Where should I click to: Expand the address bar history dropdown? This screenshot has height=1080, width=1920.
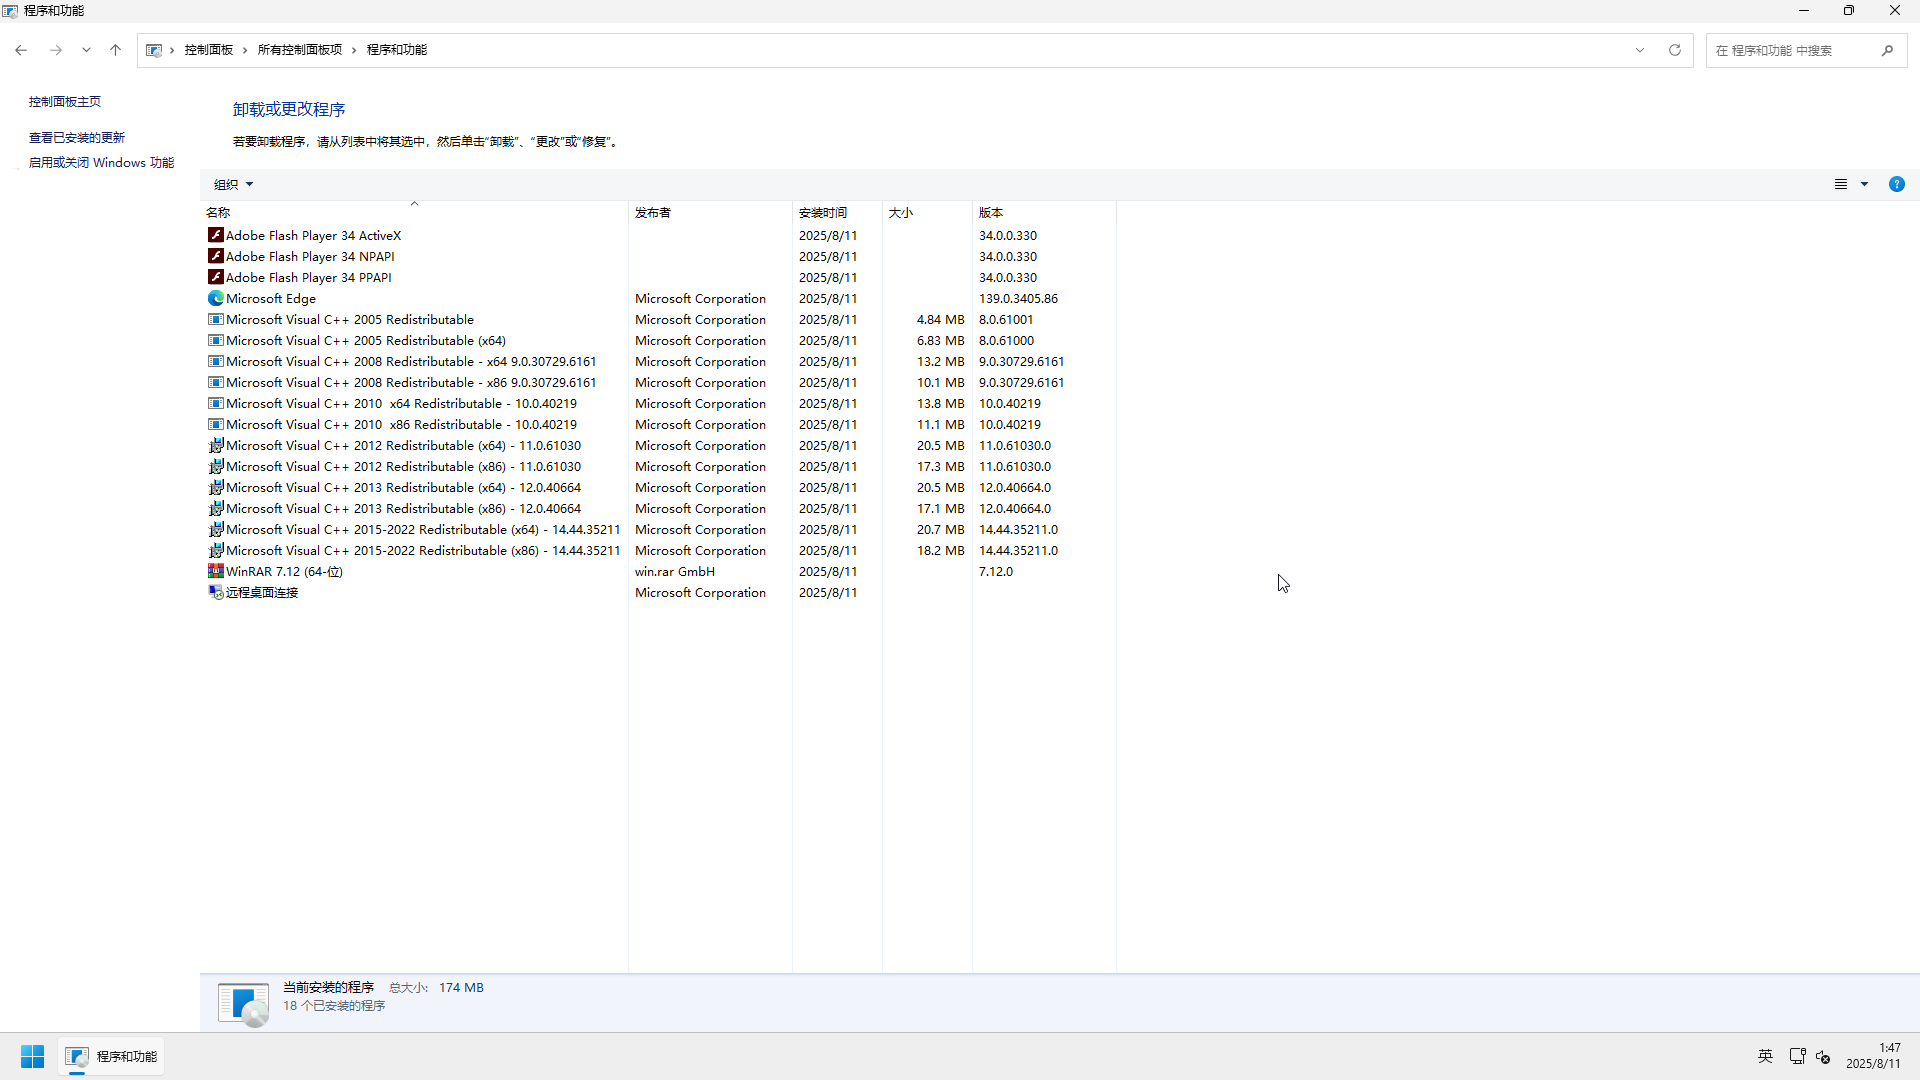click(x=1640, y=50)
